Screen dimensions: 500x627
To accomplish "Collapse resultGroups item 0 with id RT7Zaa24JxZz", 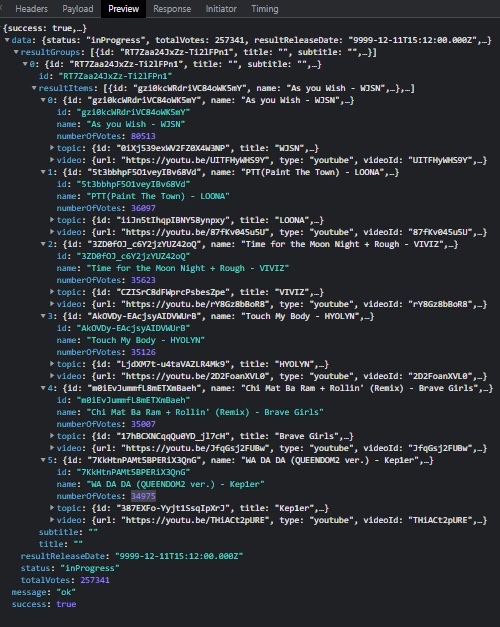I will pyautogui.click(x=25, y=64).
